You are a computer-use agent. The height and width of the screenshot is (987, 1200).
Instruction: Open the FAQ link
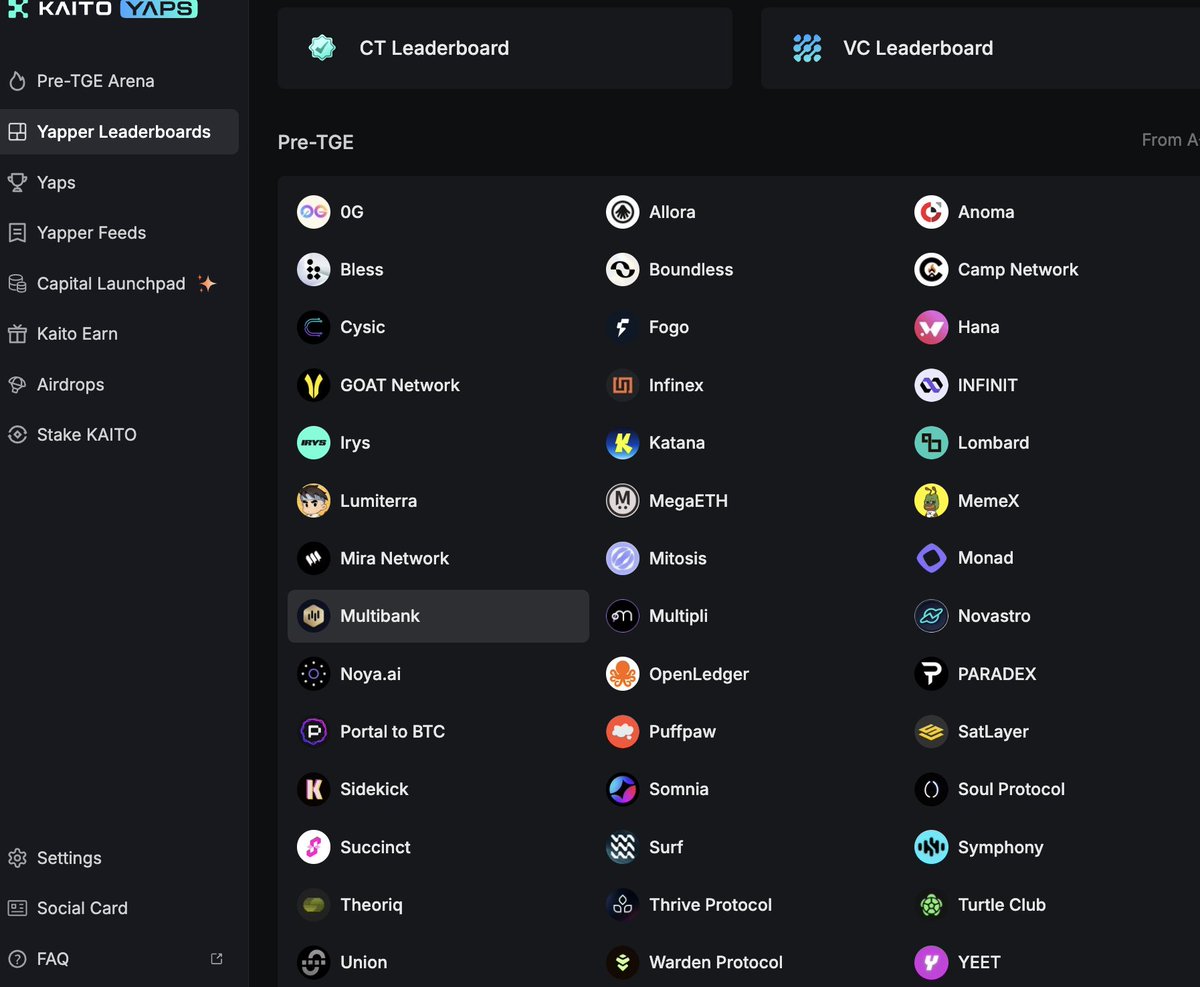click(119, 959)
